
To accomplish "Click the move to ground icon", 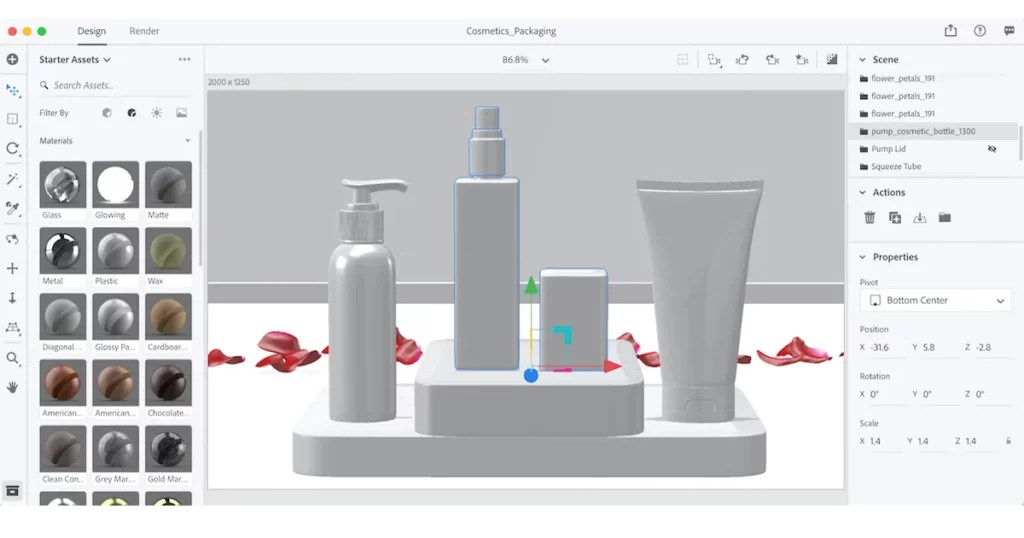I will pos(920,217).
